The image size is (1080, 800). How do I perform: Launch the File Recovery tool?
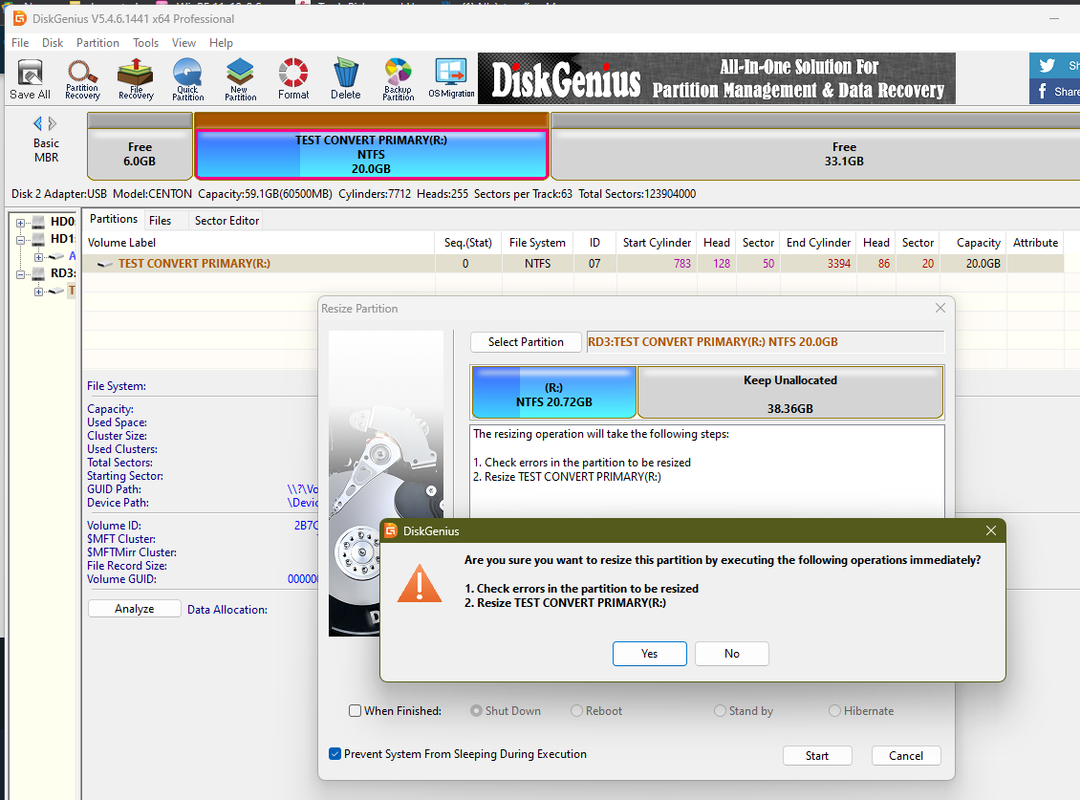(x=136, y=79)
